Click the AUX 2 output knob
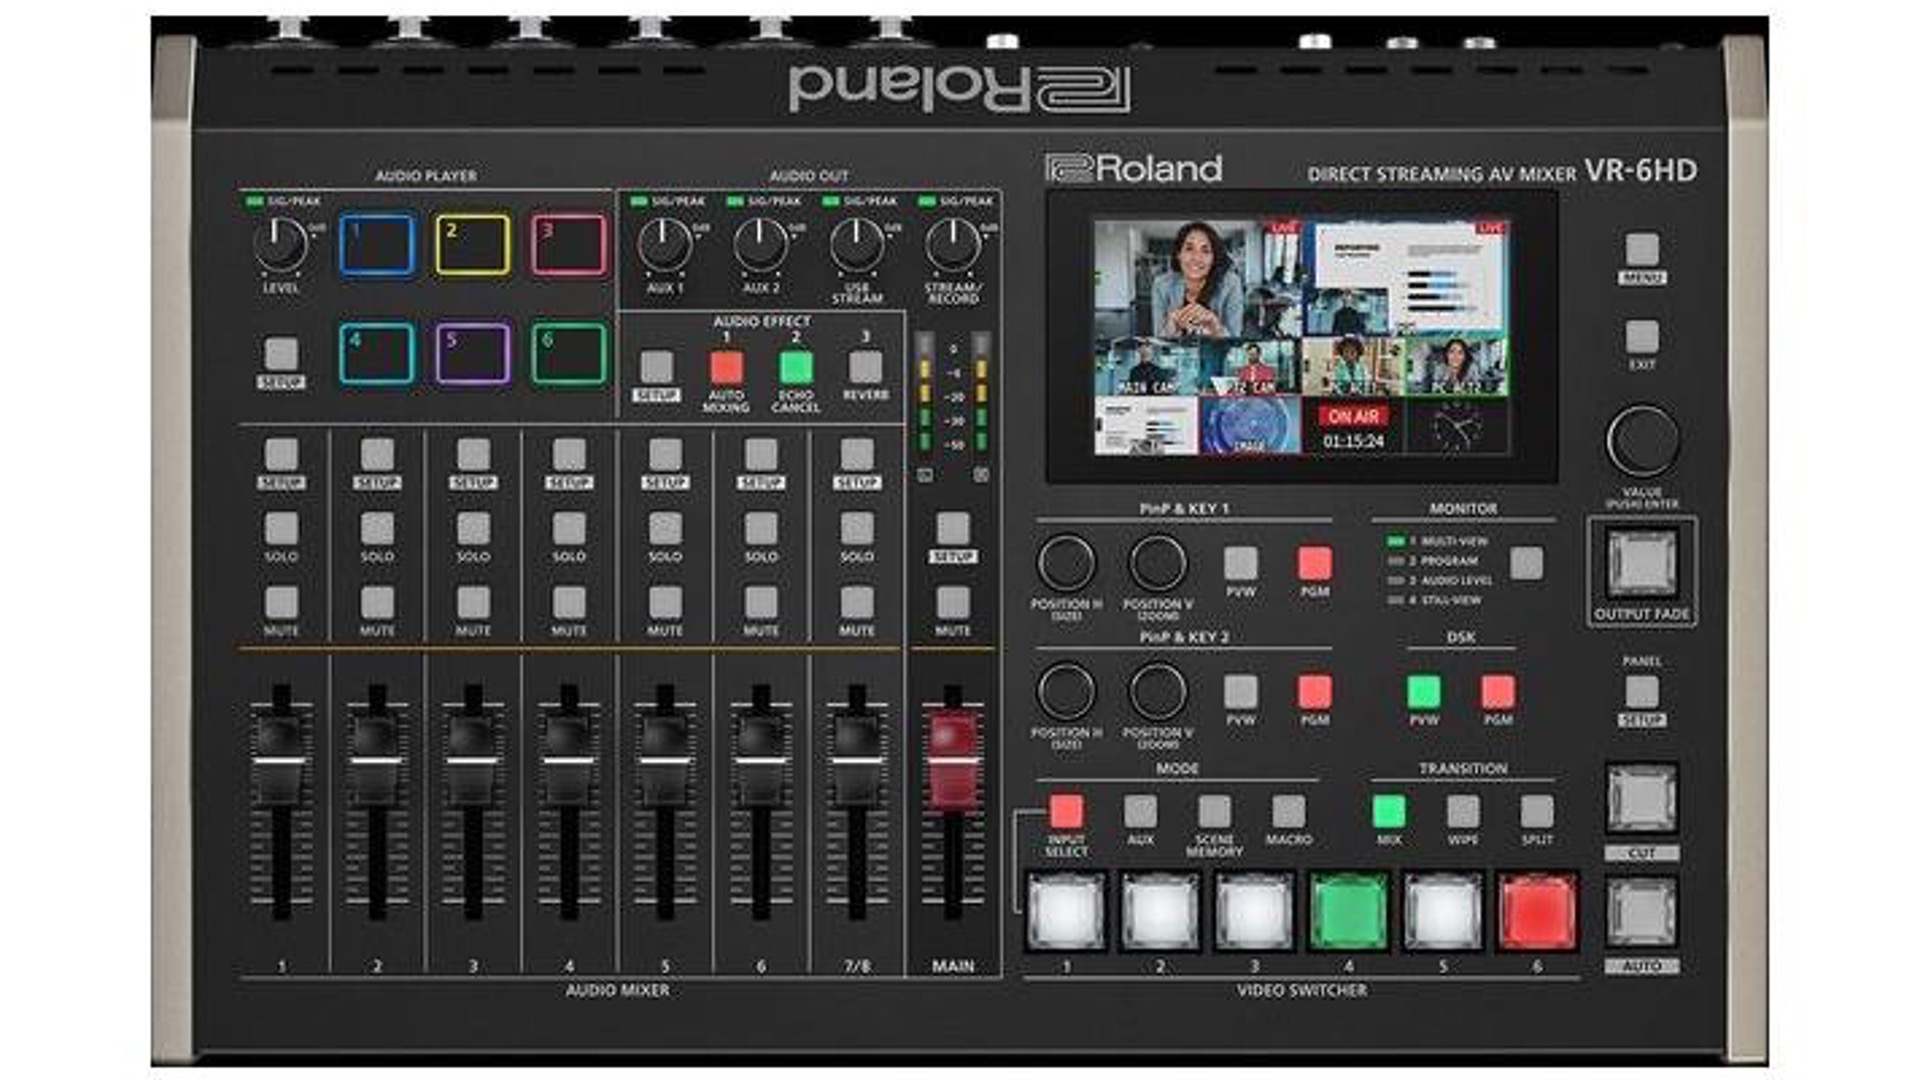This screenshot has width=1920, height=1080. click(761, 245)
